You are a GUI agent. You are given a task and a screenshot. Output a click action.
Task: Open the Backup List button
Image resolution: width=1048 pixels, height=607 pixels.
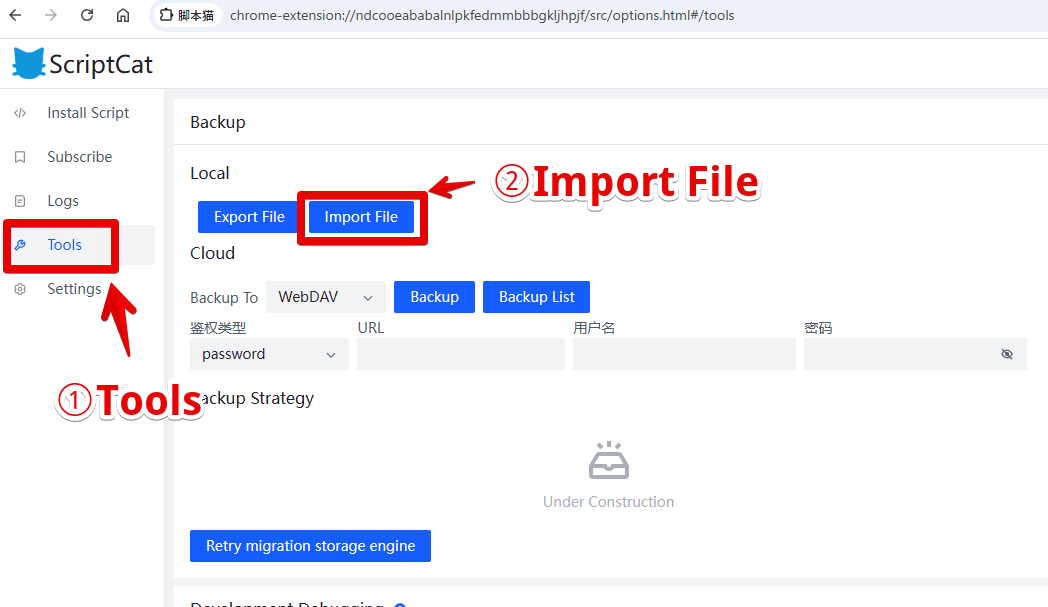[536, 297]
